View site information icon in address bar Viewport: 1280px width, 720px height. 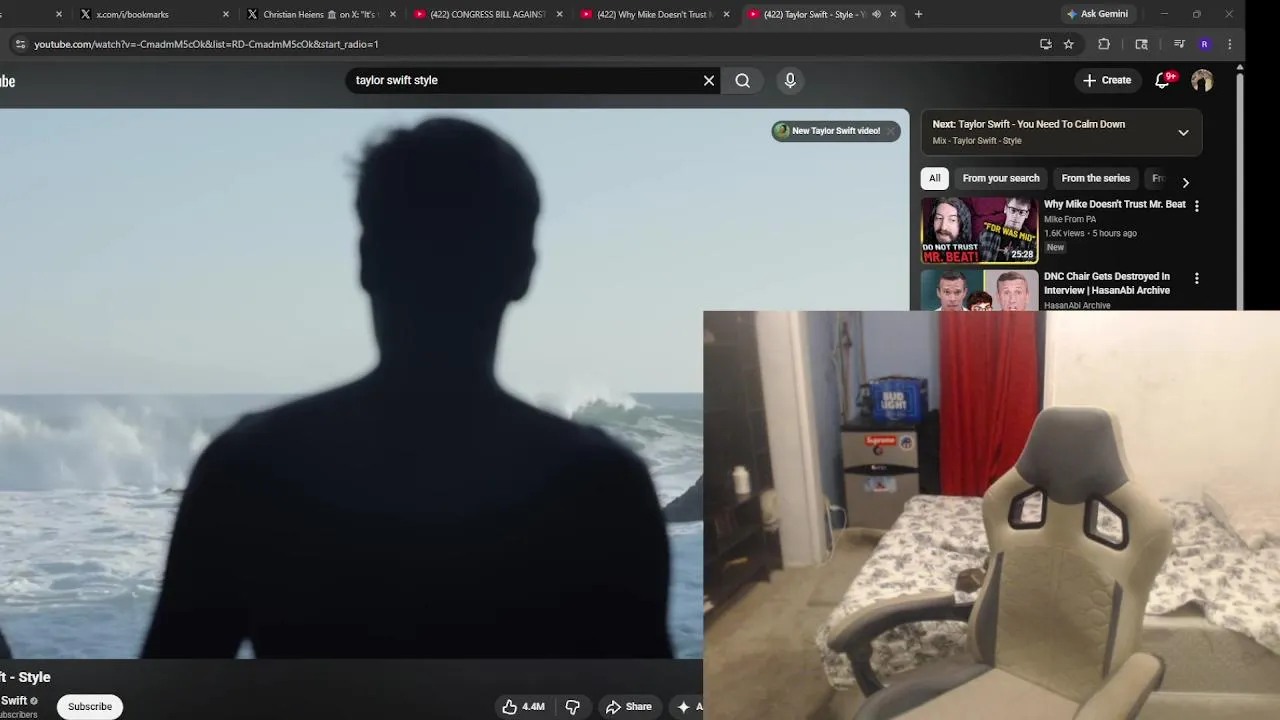point(20,44)
